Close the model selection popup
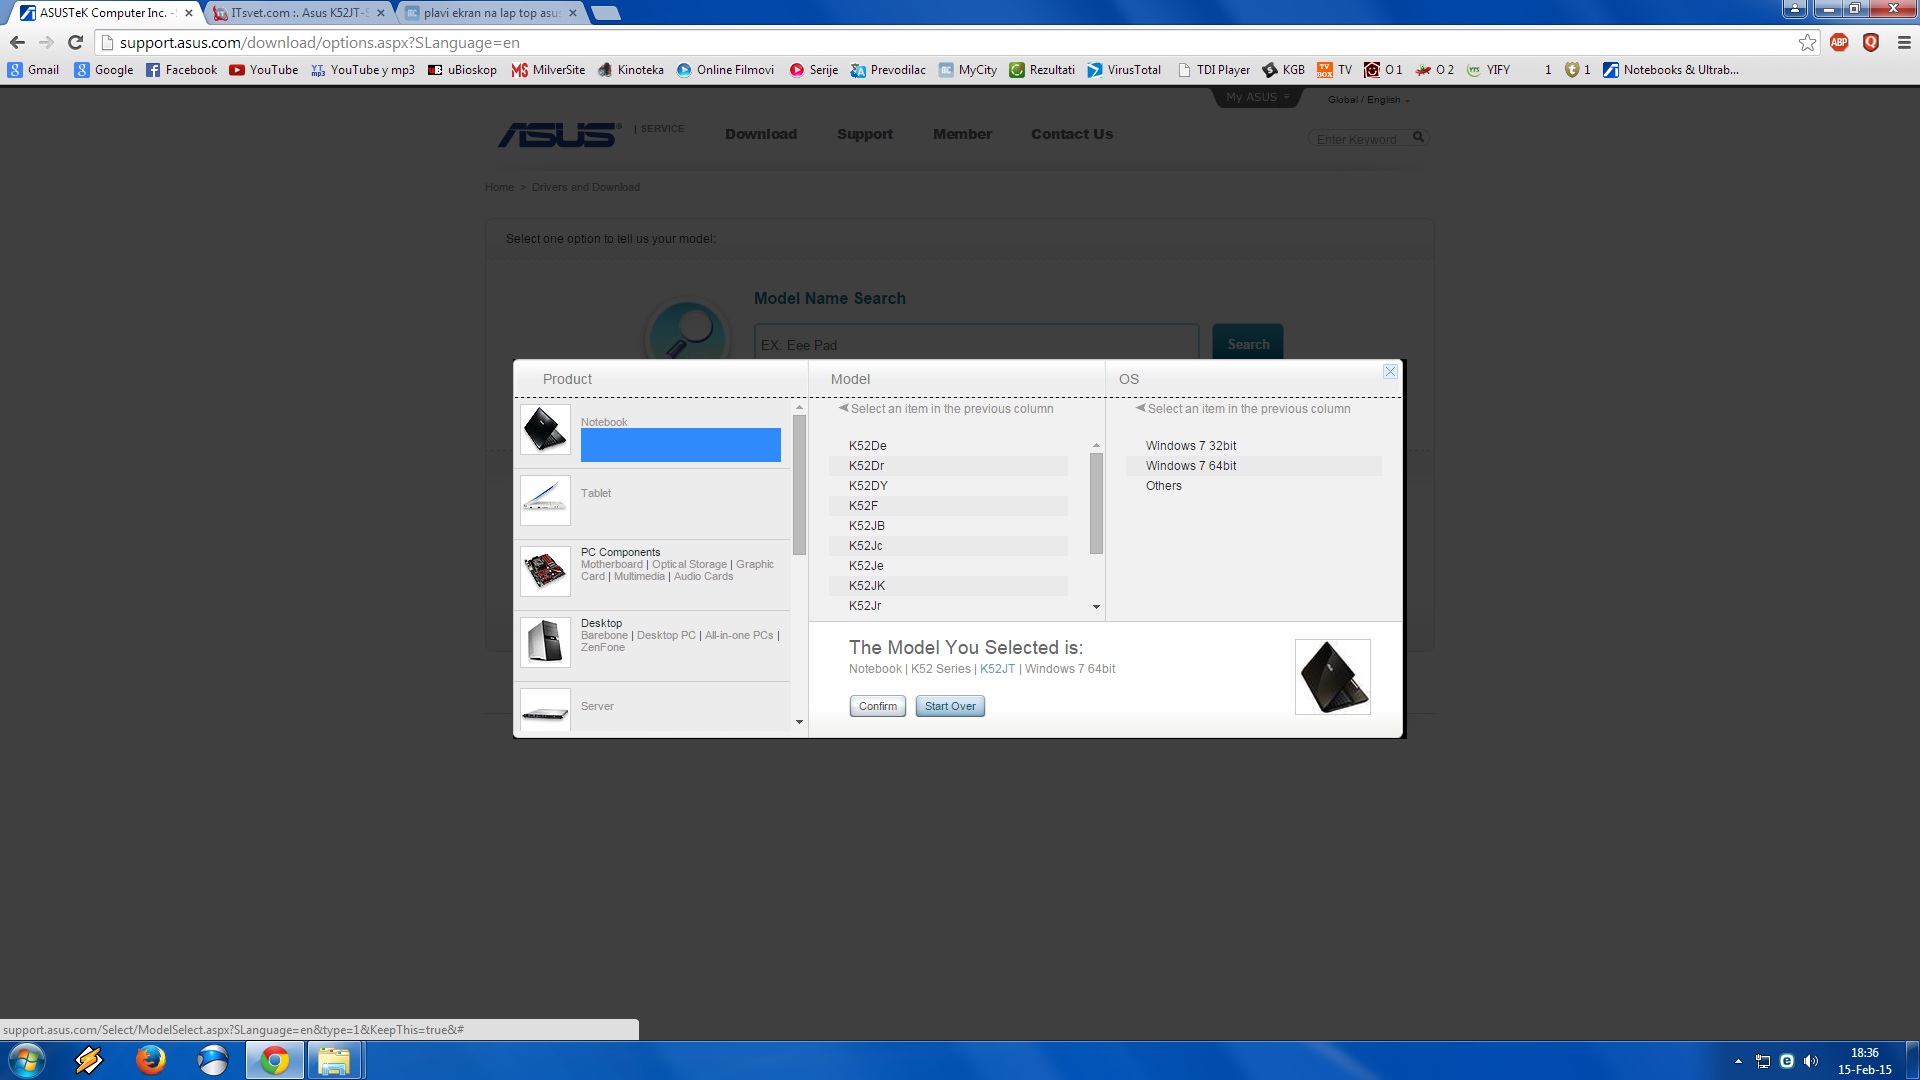Viewport: 1920px width, 1080px height. pos(1390,372)
